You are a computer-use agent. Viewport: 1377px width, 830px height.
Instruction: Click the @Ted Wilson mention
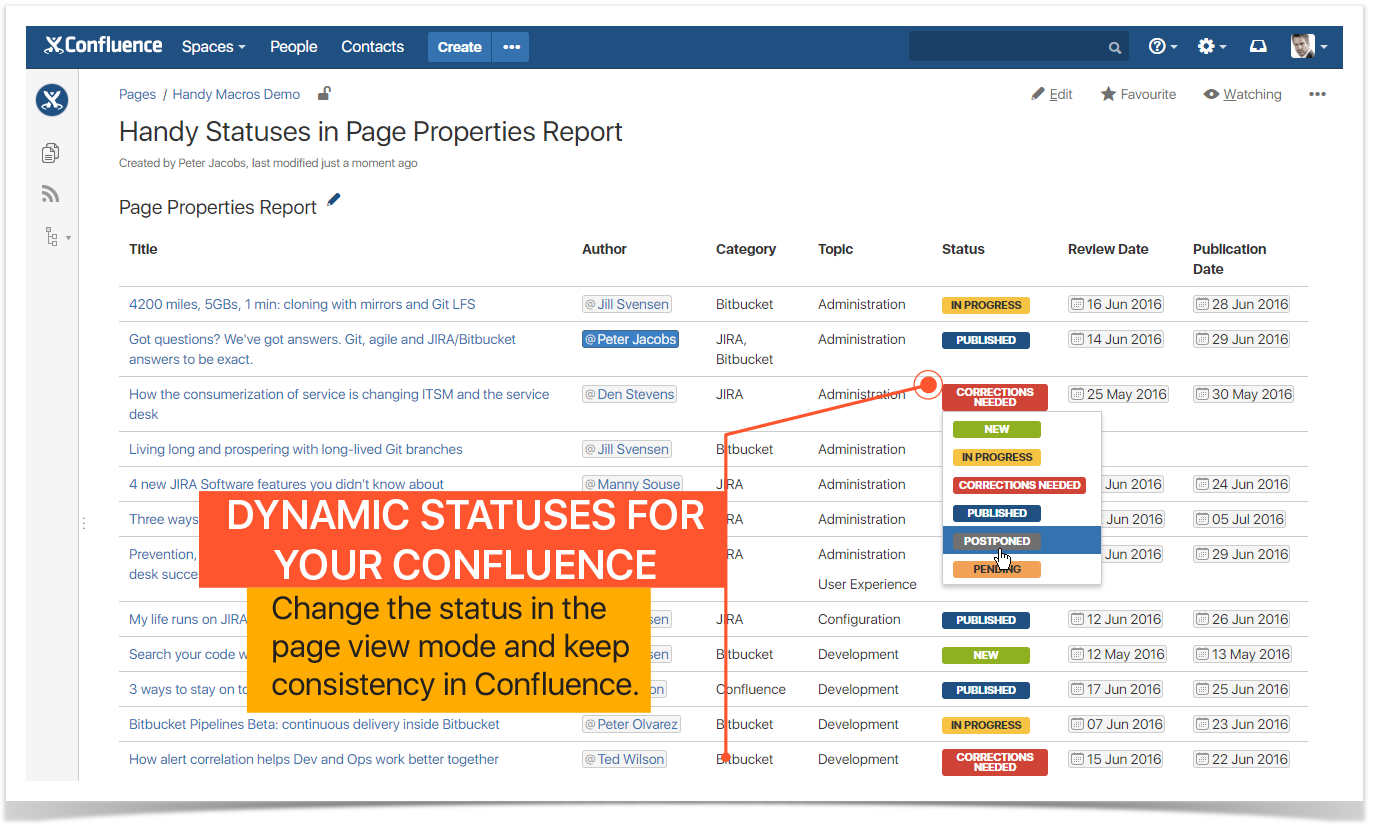coord(624,759)
